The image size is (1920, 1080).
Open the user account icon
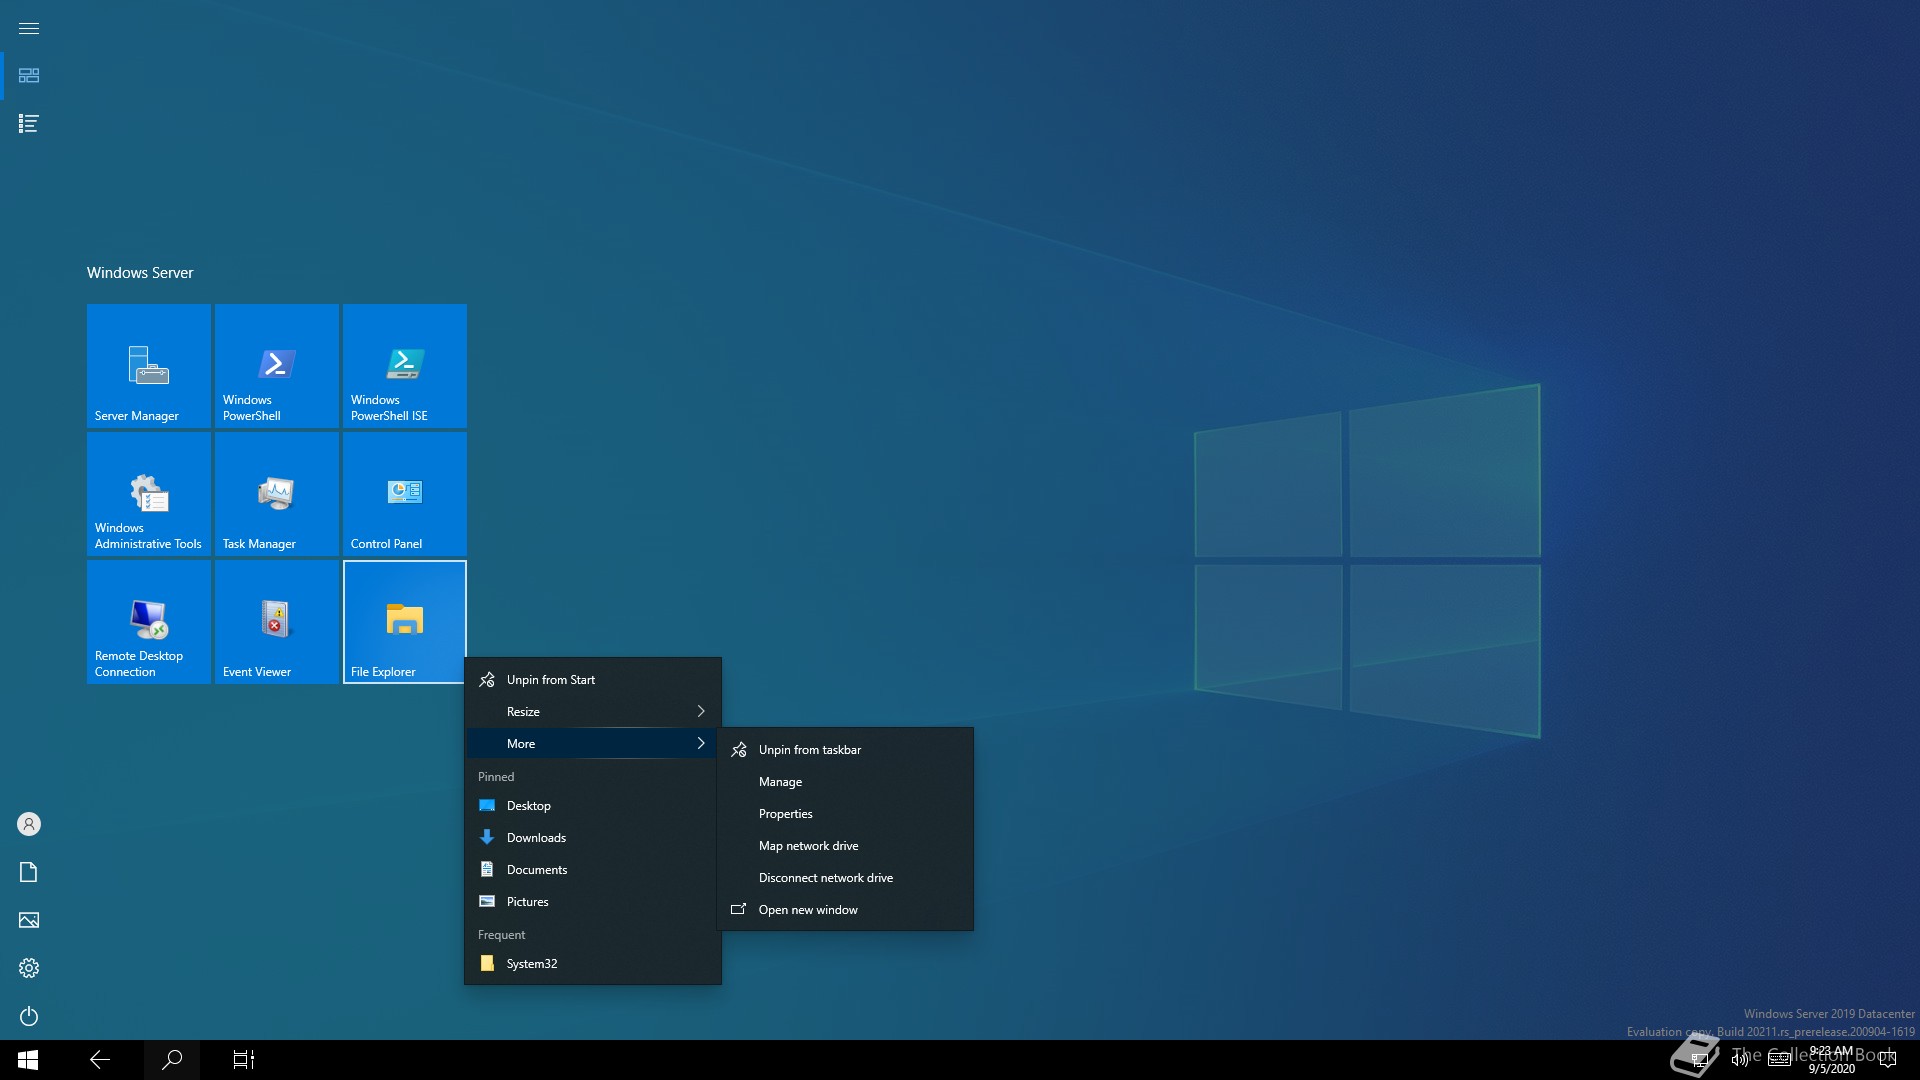pyautogui.click(x=29, y=824)
